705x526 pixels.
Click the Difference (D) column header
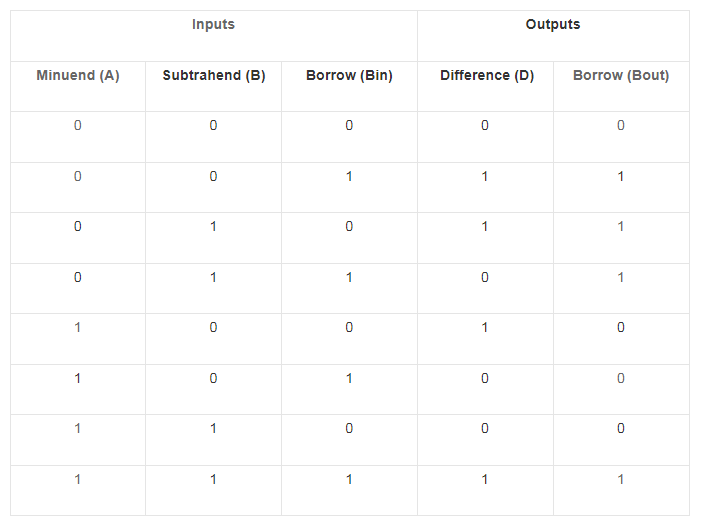[x=485, y=76]
